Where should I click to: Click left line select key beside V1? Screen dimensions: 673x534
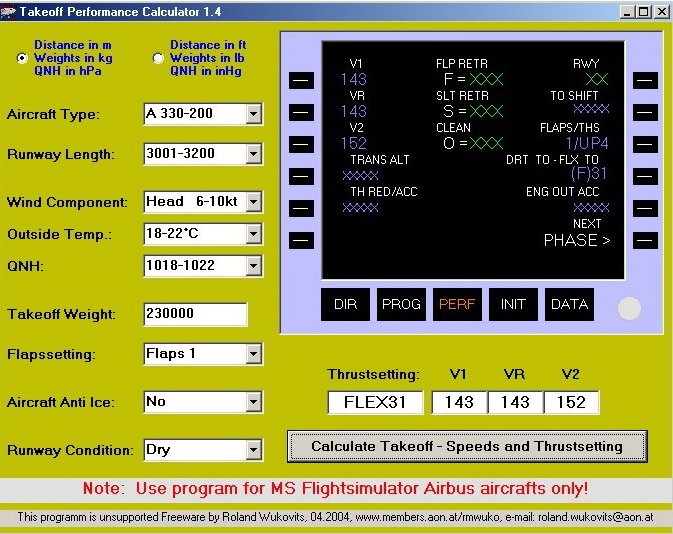(x=301, y=80)
